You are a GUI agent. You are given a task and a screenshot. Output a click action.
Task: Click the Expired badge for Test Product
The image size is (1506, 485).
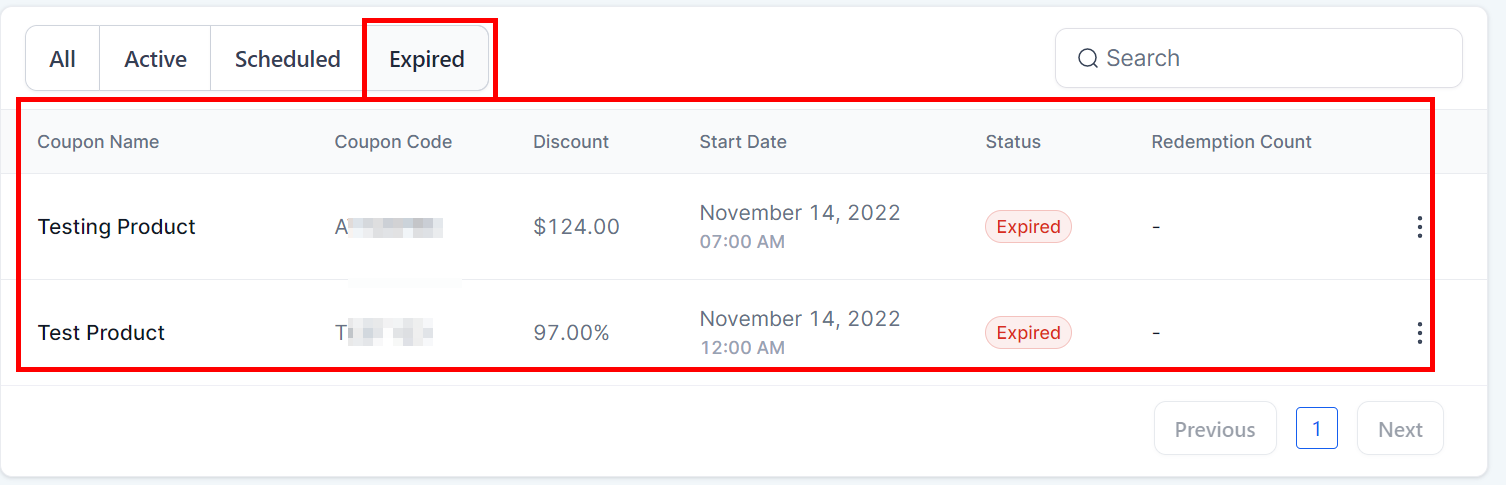pyautogui.click(x=1028, y=333)
